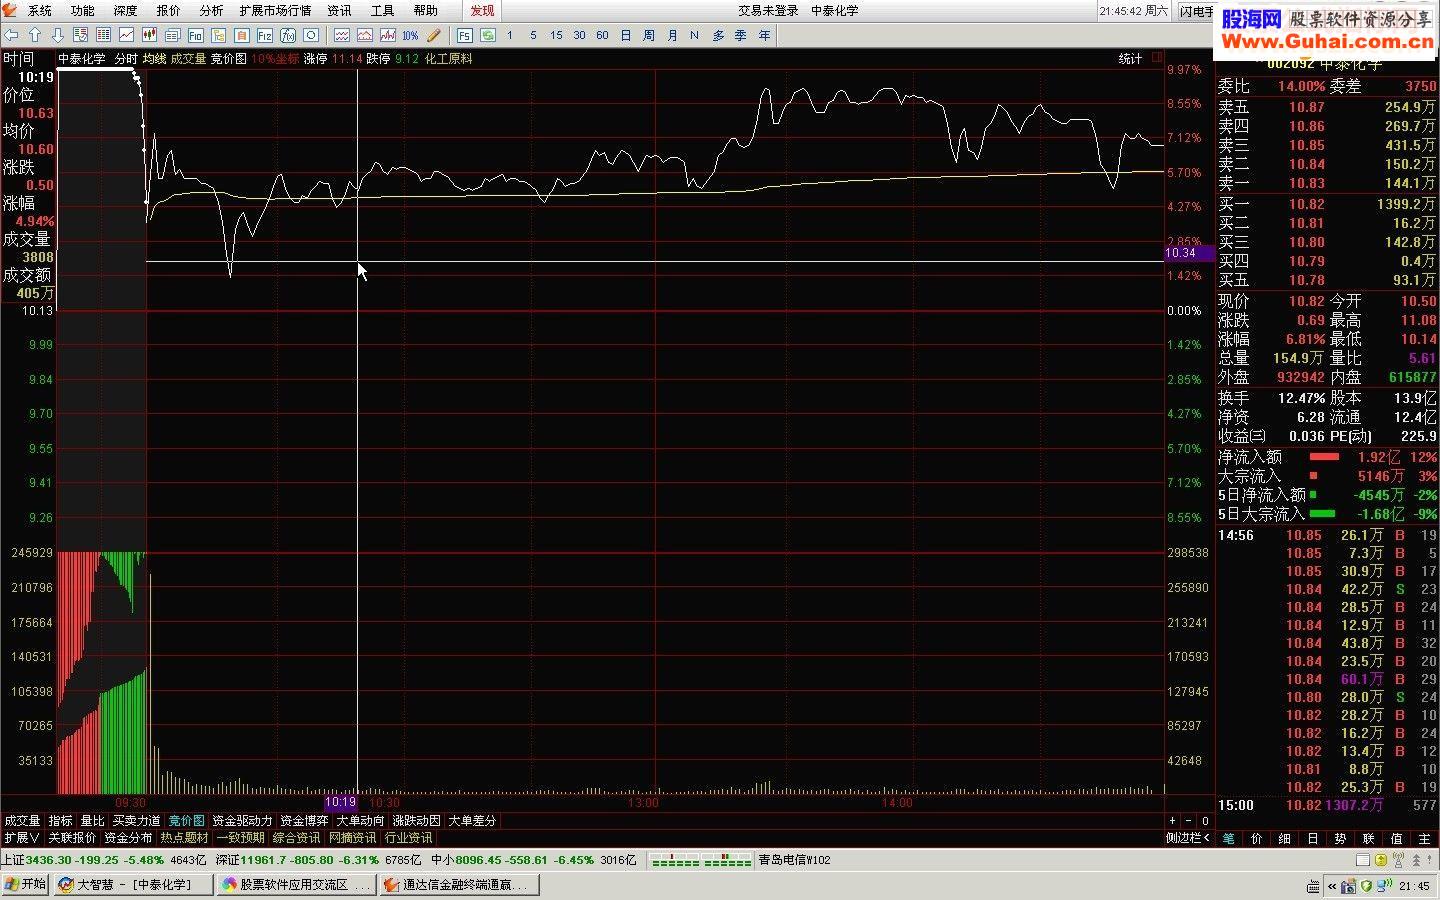Open the 关联报价 tab
Viewport: 1440px width, 900px height.
pos(72,838)
